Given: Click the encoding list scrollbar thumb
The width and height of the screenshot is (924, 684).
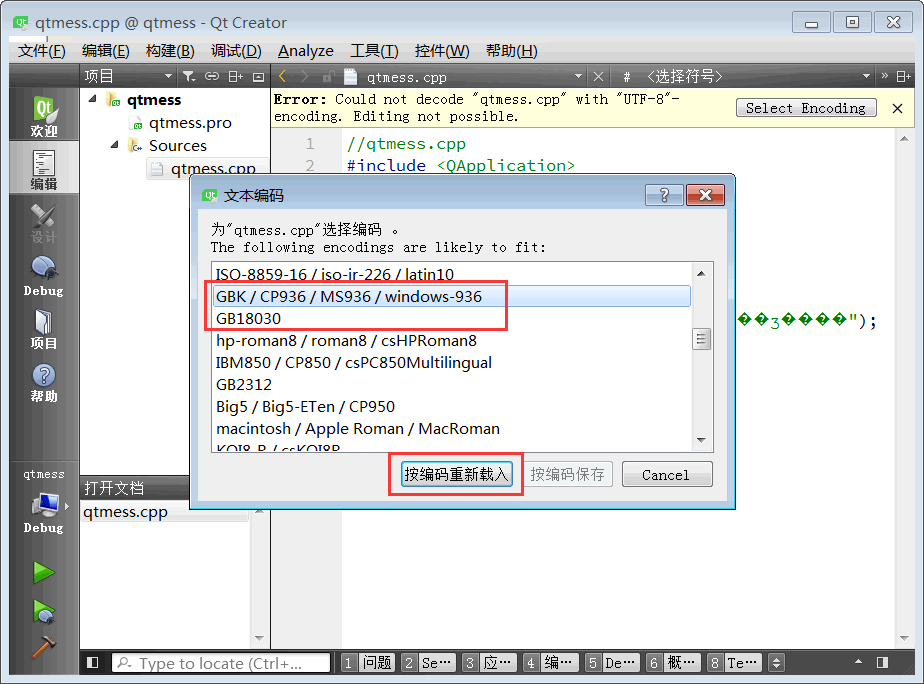Looking at the screenshot, I should click(x=701, y=339).
